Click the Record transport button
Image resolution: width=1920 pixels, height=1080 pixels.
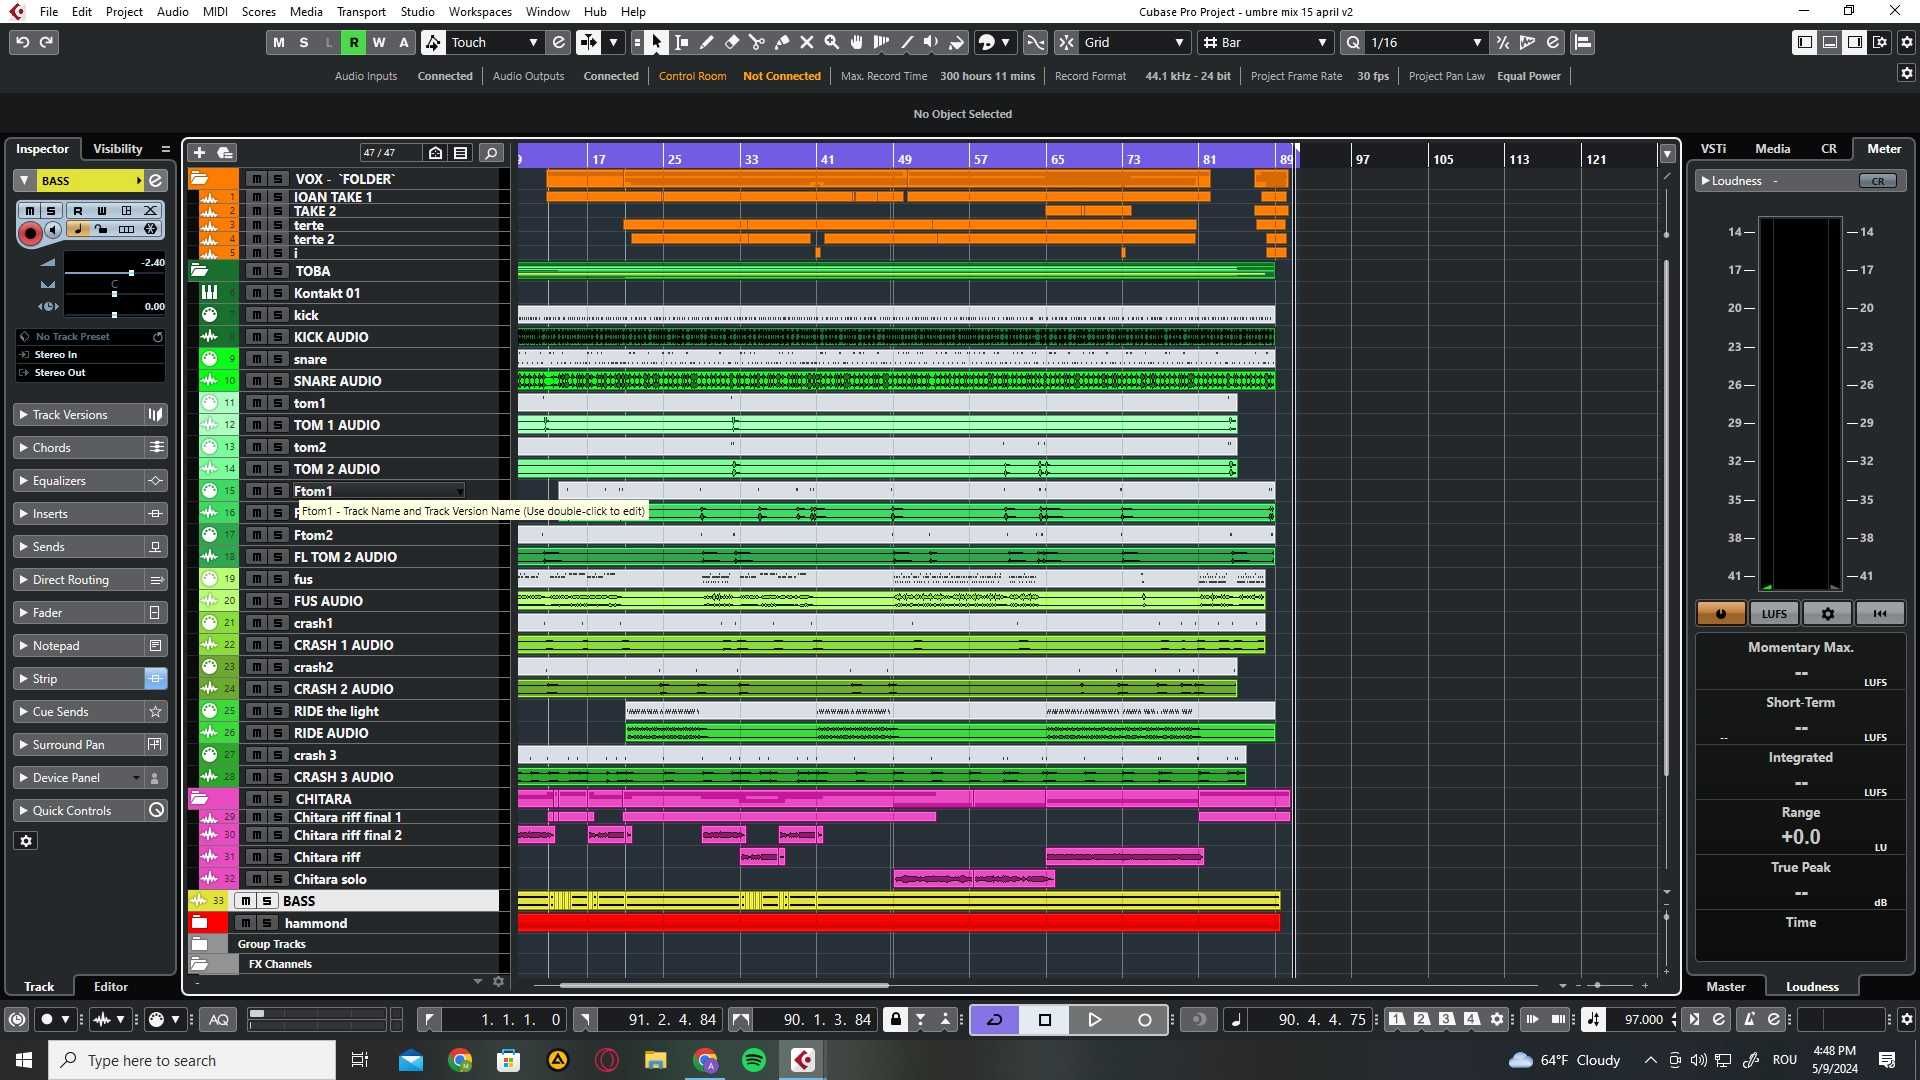click(1145, 1020)
